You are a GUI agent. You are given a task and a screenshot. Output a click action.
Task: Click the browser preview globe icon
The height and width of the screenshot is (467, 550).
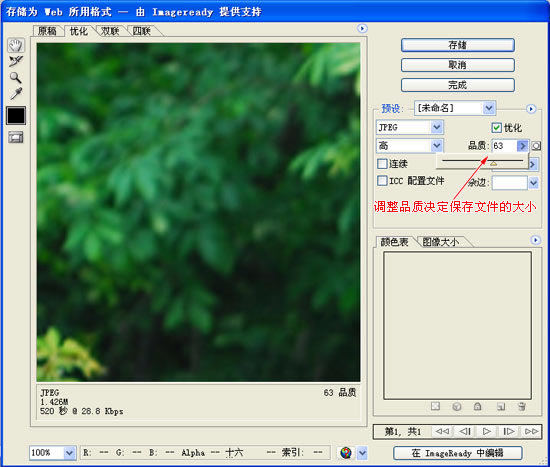pos(346,453)
